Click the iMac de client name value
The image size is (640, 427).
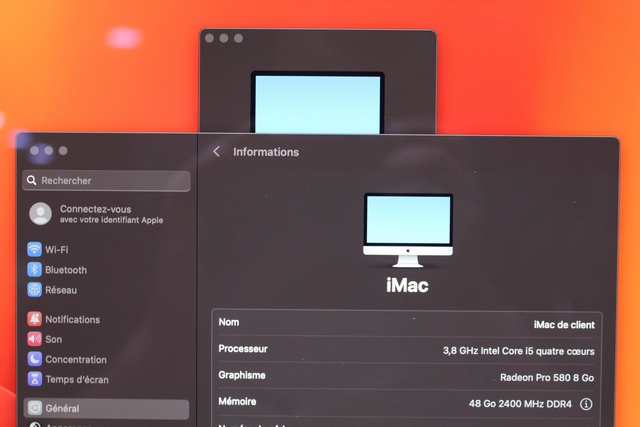564,325
